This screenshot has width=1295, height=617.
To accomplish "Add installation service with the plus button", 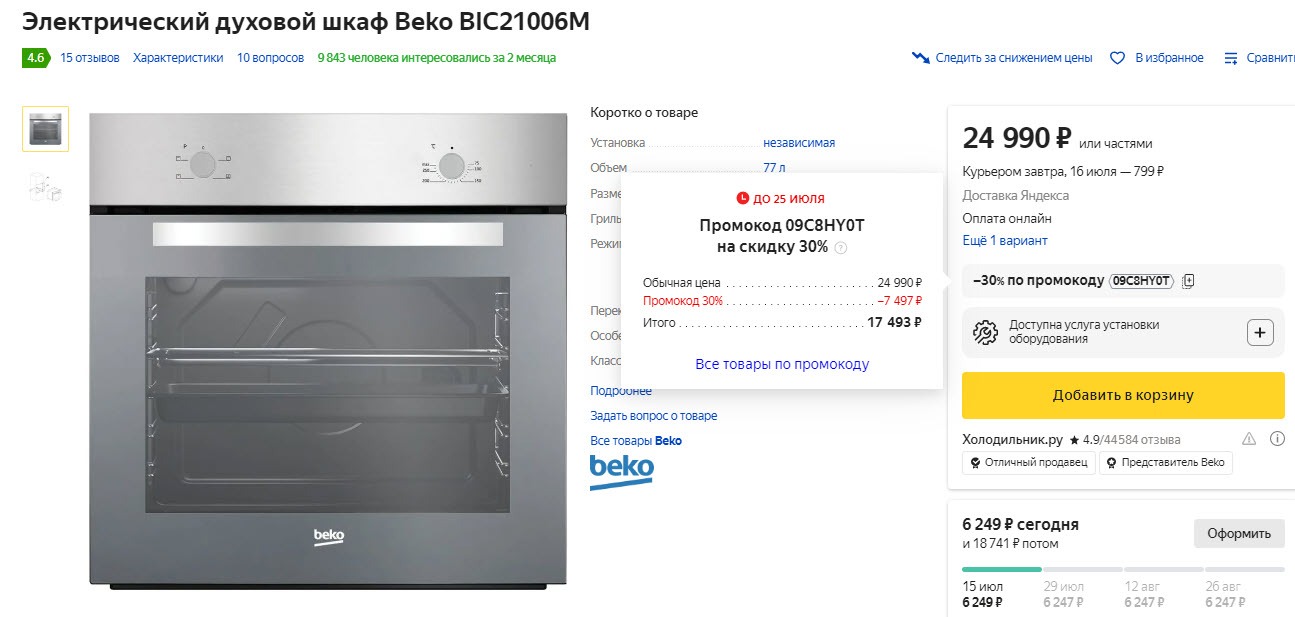I will [1261, 331].
